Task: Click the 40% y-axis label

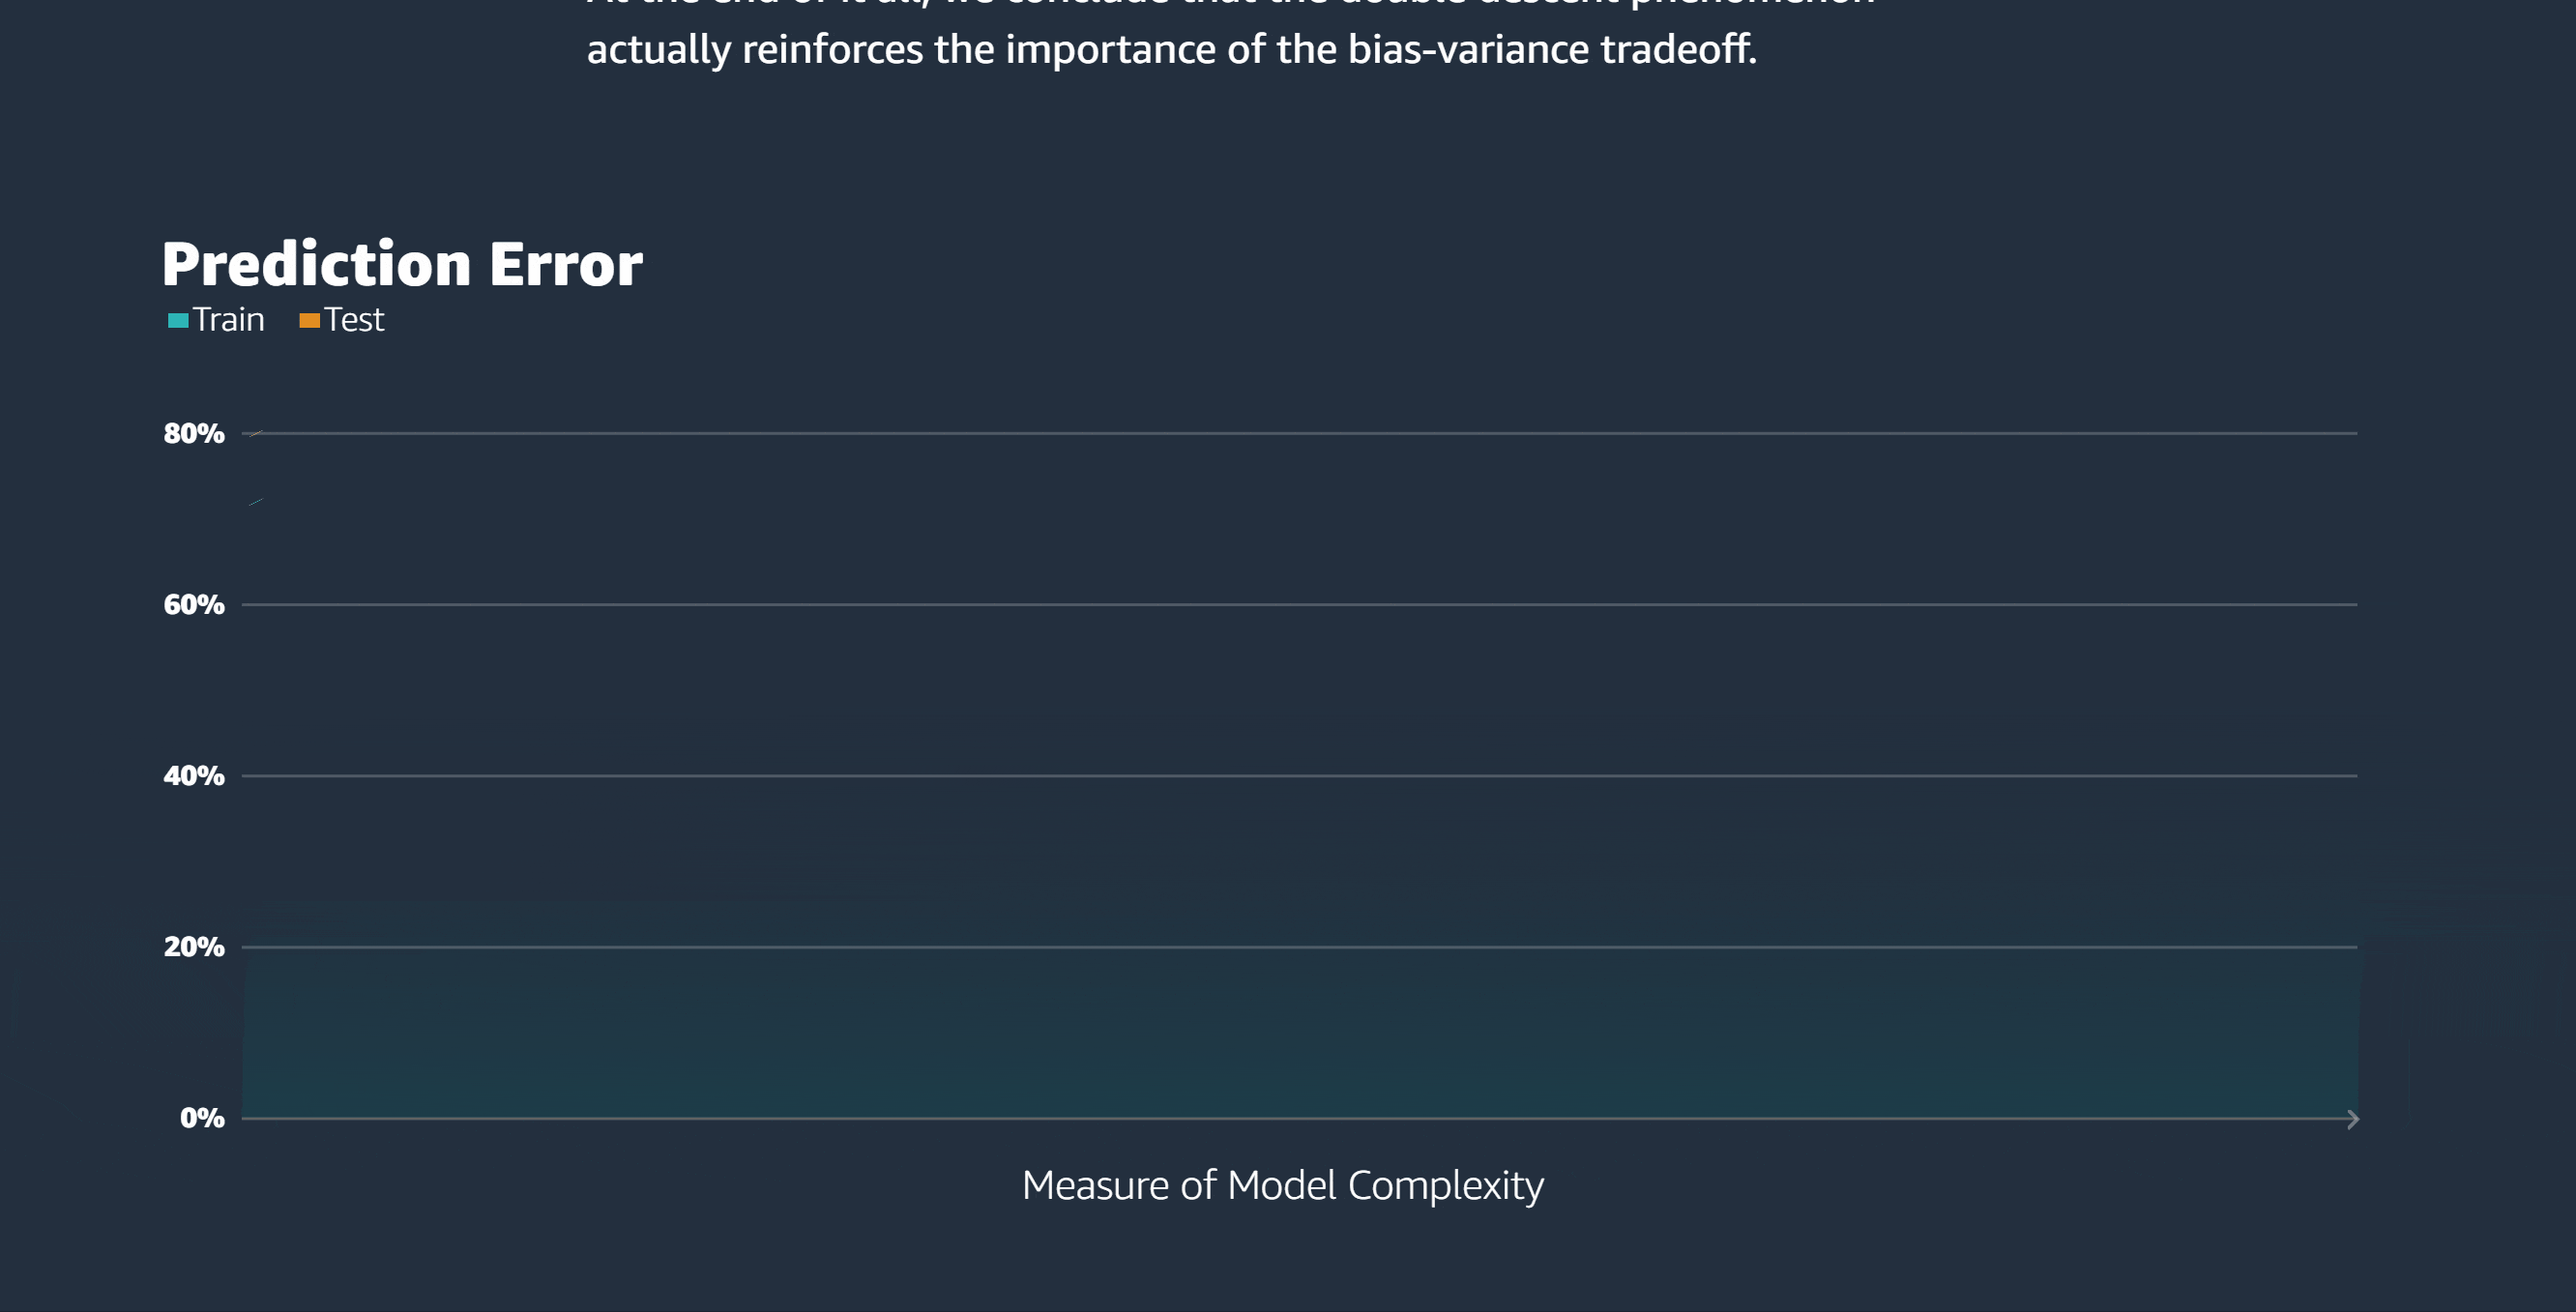Action: coord(194,775)
